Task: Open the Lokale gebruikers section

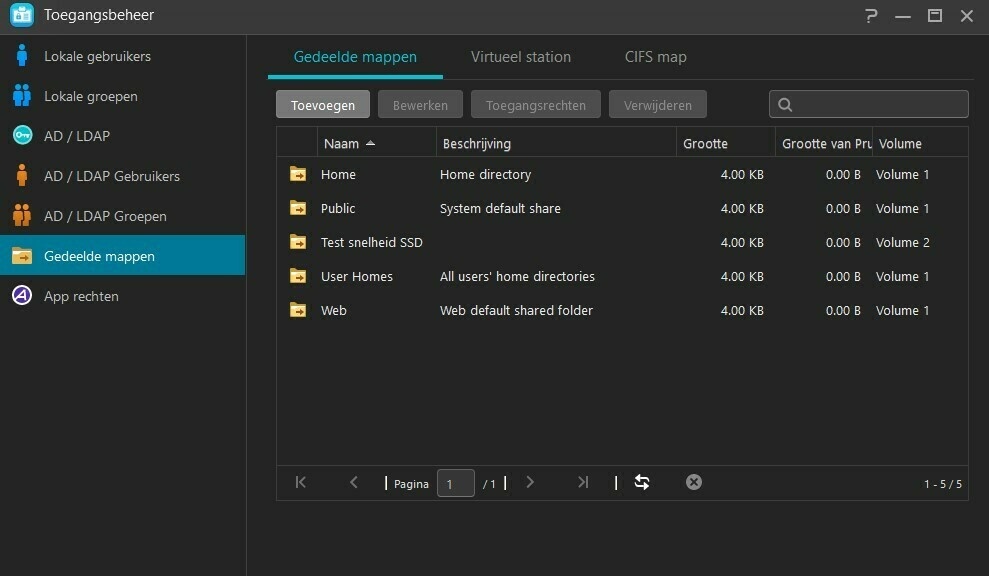Action: 122,56
